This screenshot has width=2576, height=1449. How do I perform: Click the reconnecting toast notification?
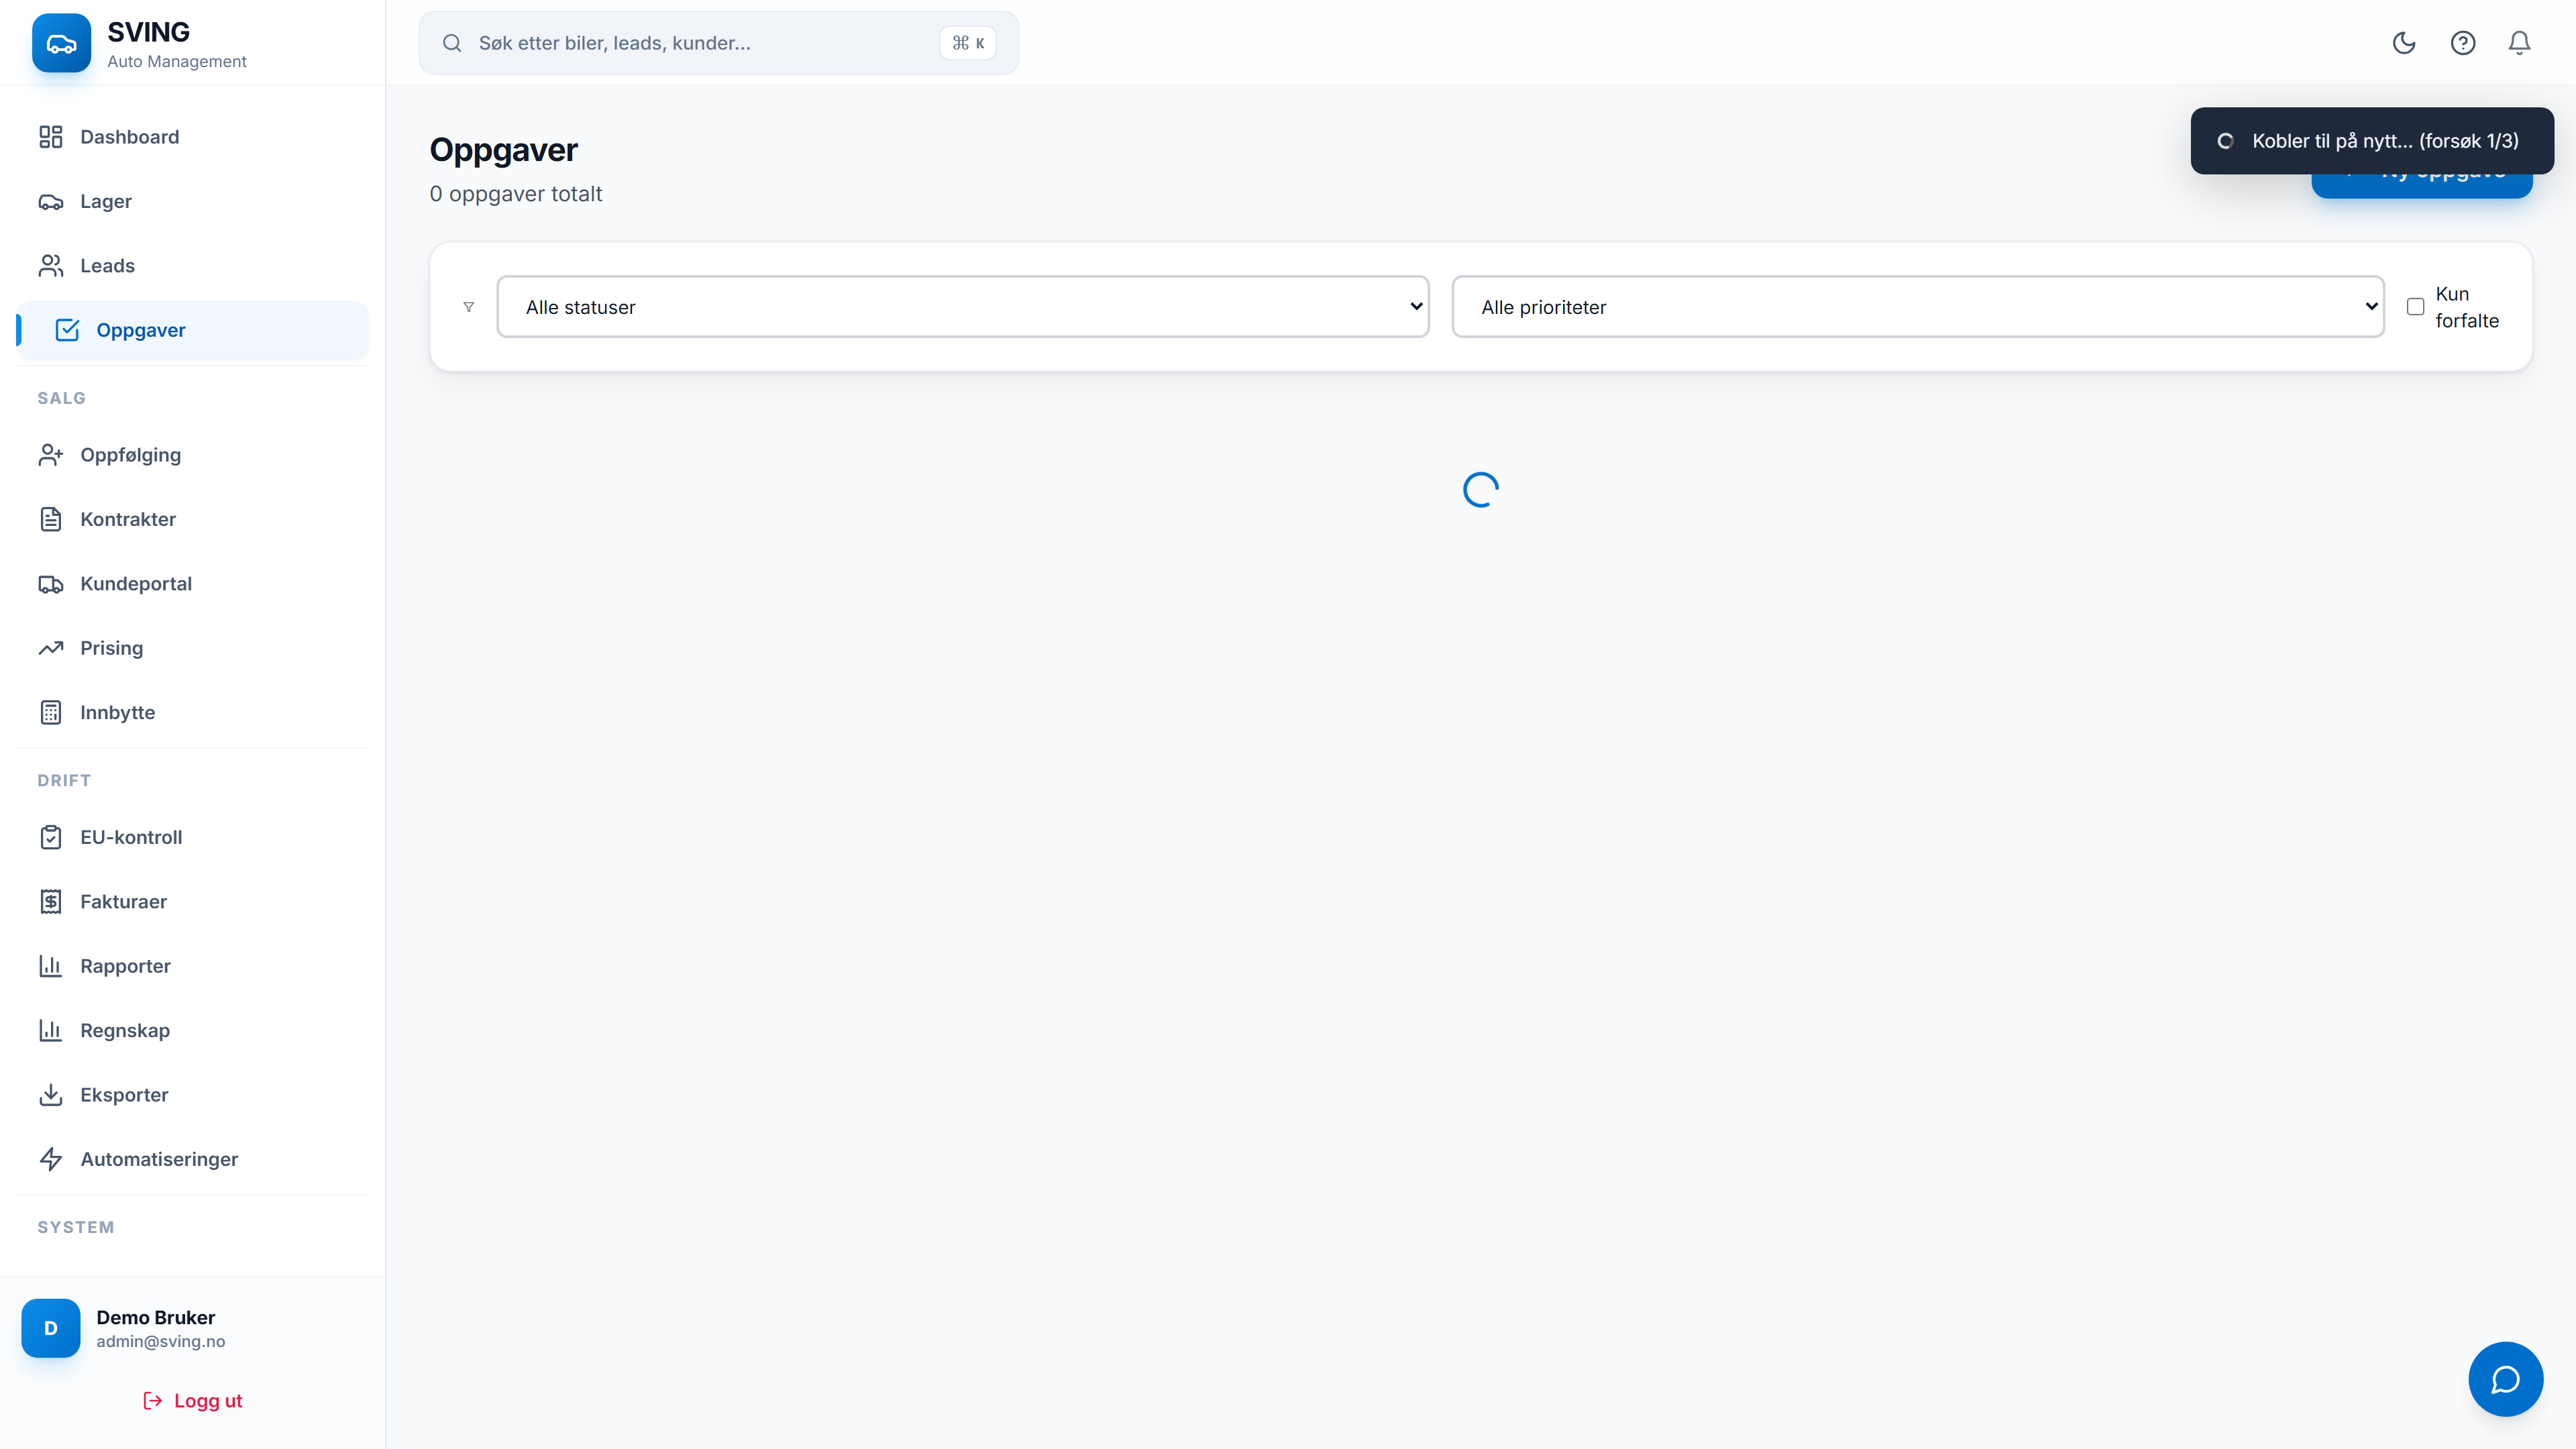click(2371, 141)
